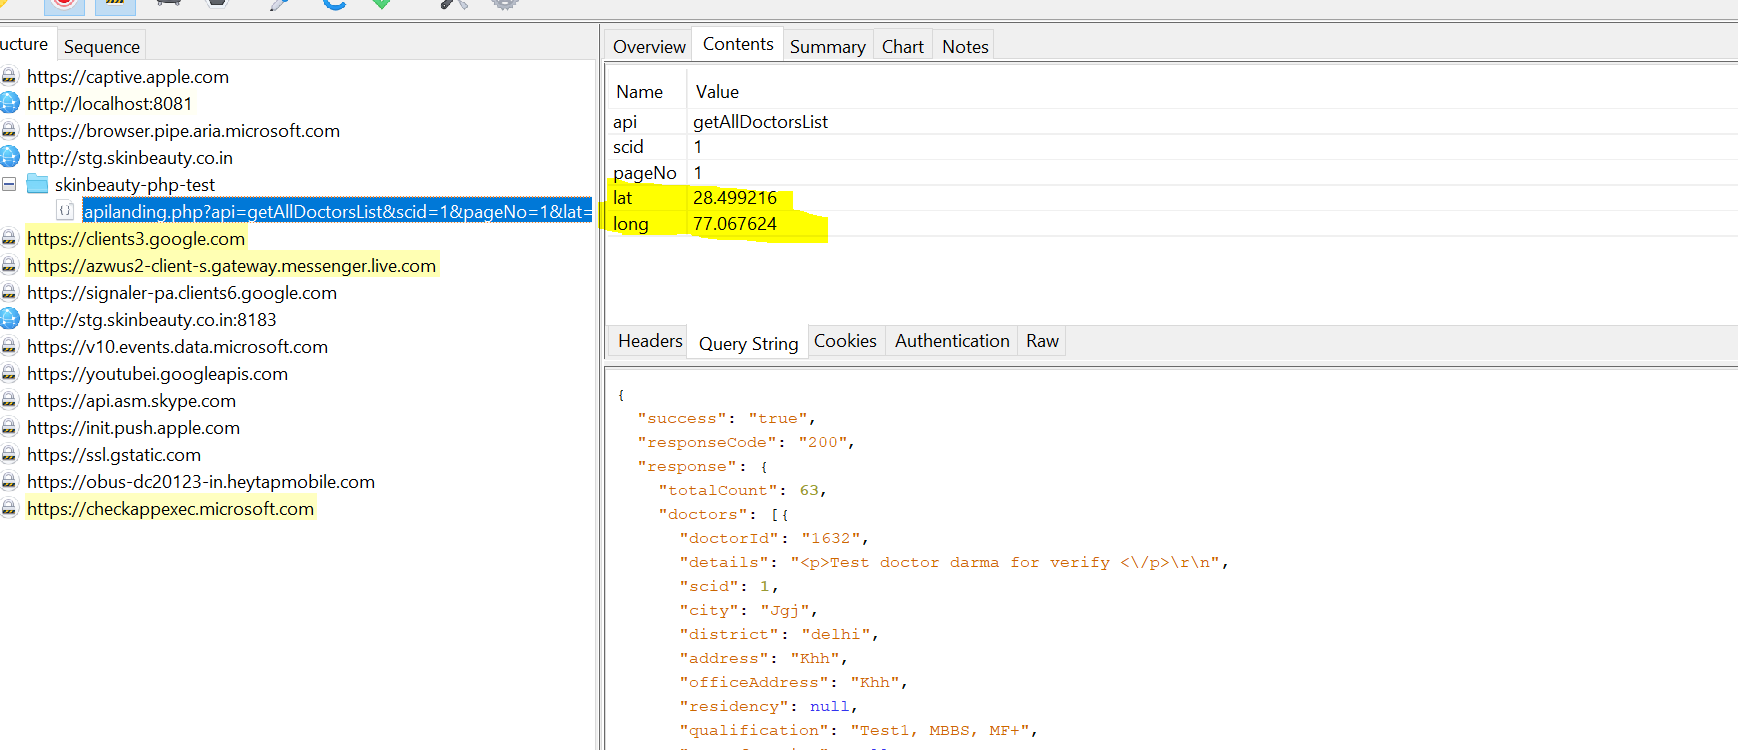Switch to the Sequence tab

coord(102,47)
